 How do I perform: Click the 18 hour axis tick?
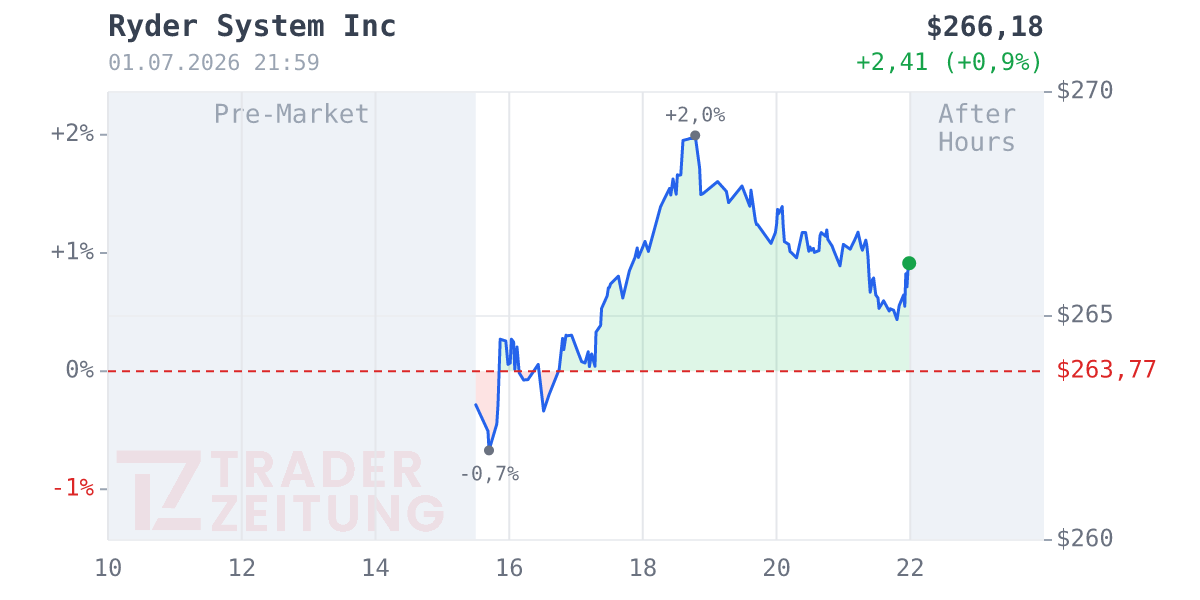click(643, 568)
